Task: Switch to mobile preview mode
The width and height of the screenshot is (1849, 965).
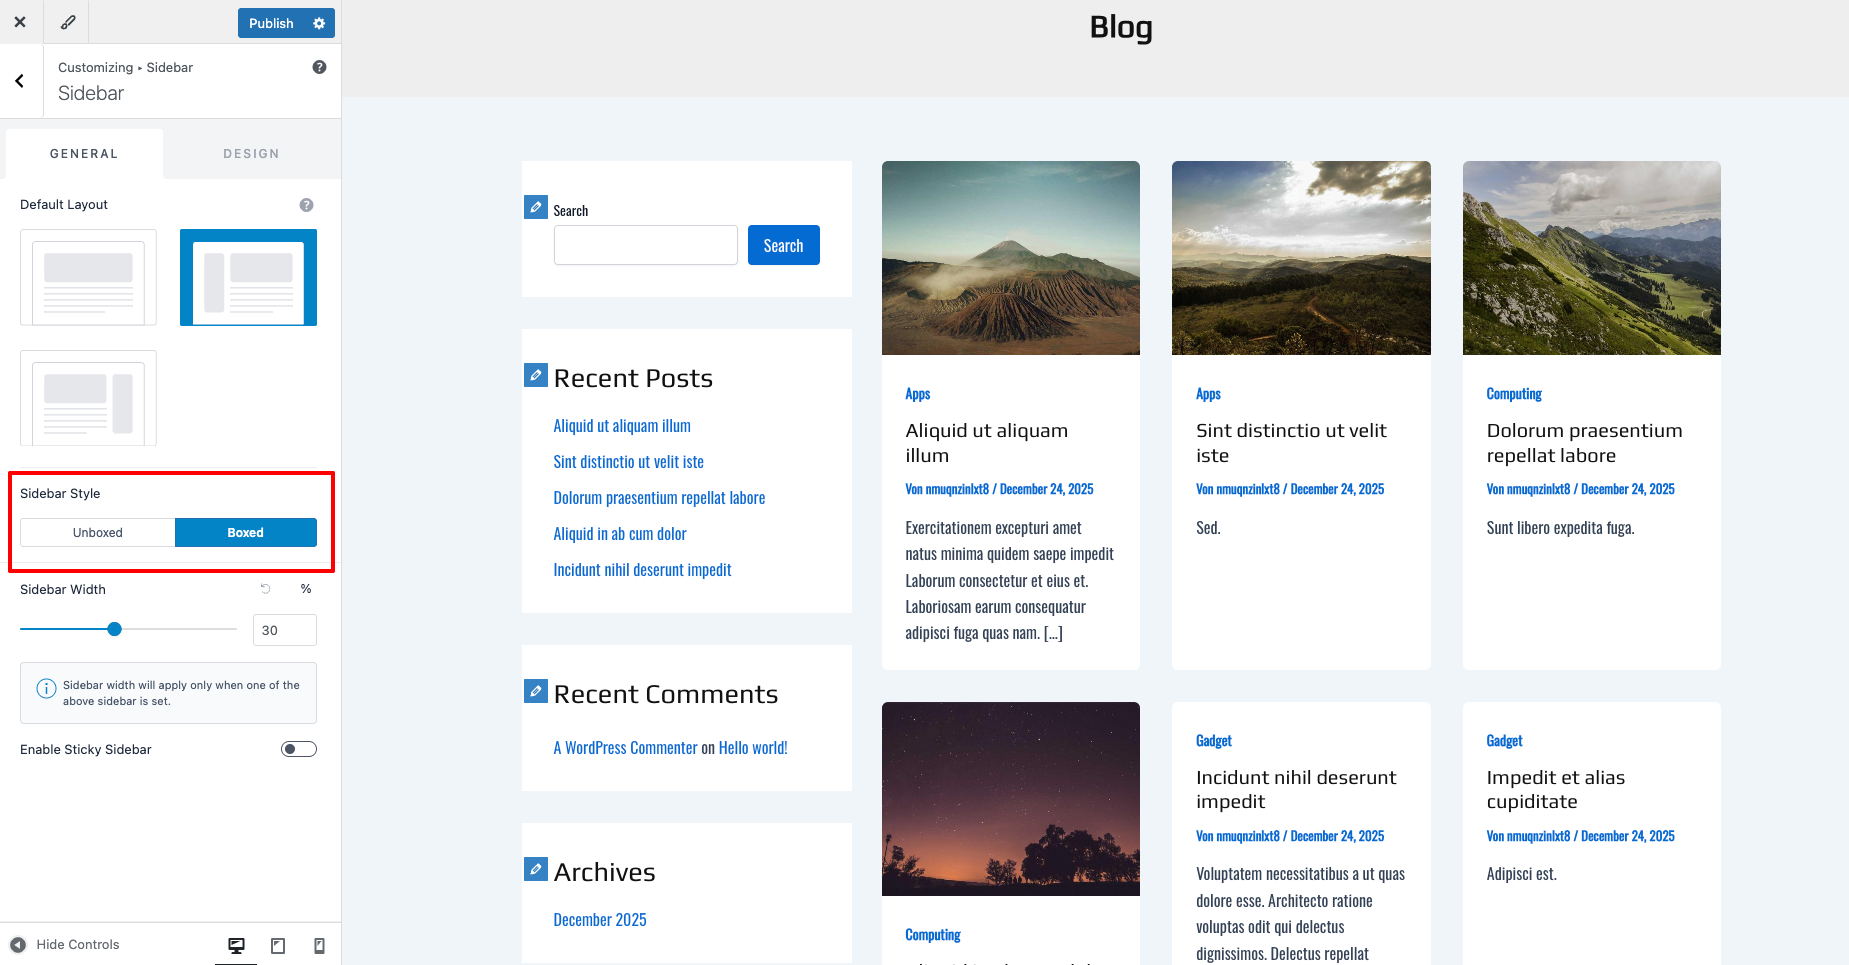Action: coord(319,945)
